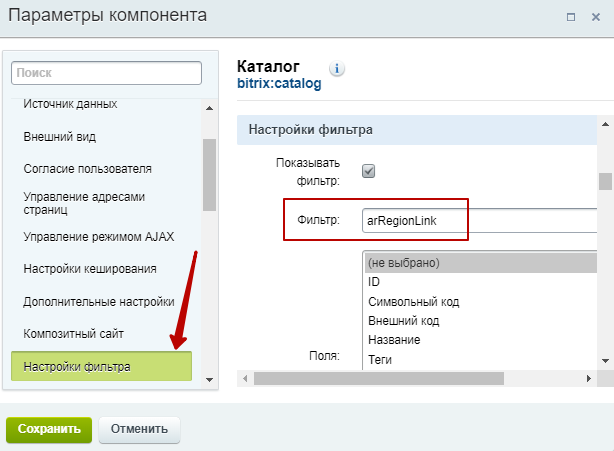Click the settings panel scroll-up arrow
Screen dimensions: 614x451
pyautogui.click(x=605, y=124)
